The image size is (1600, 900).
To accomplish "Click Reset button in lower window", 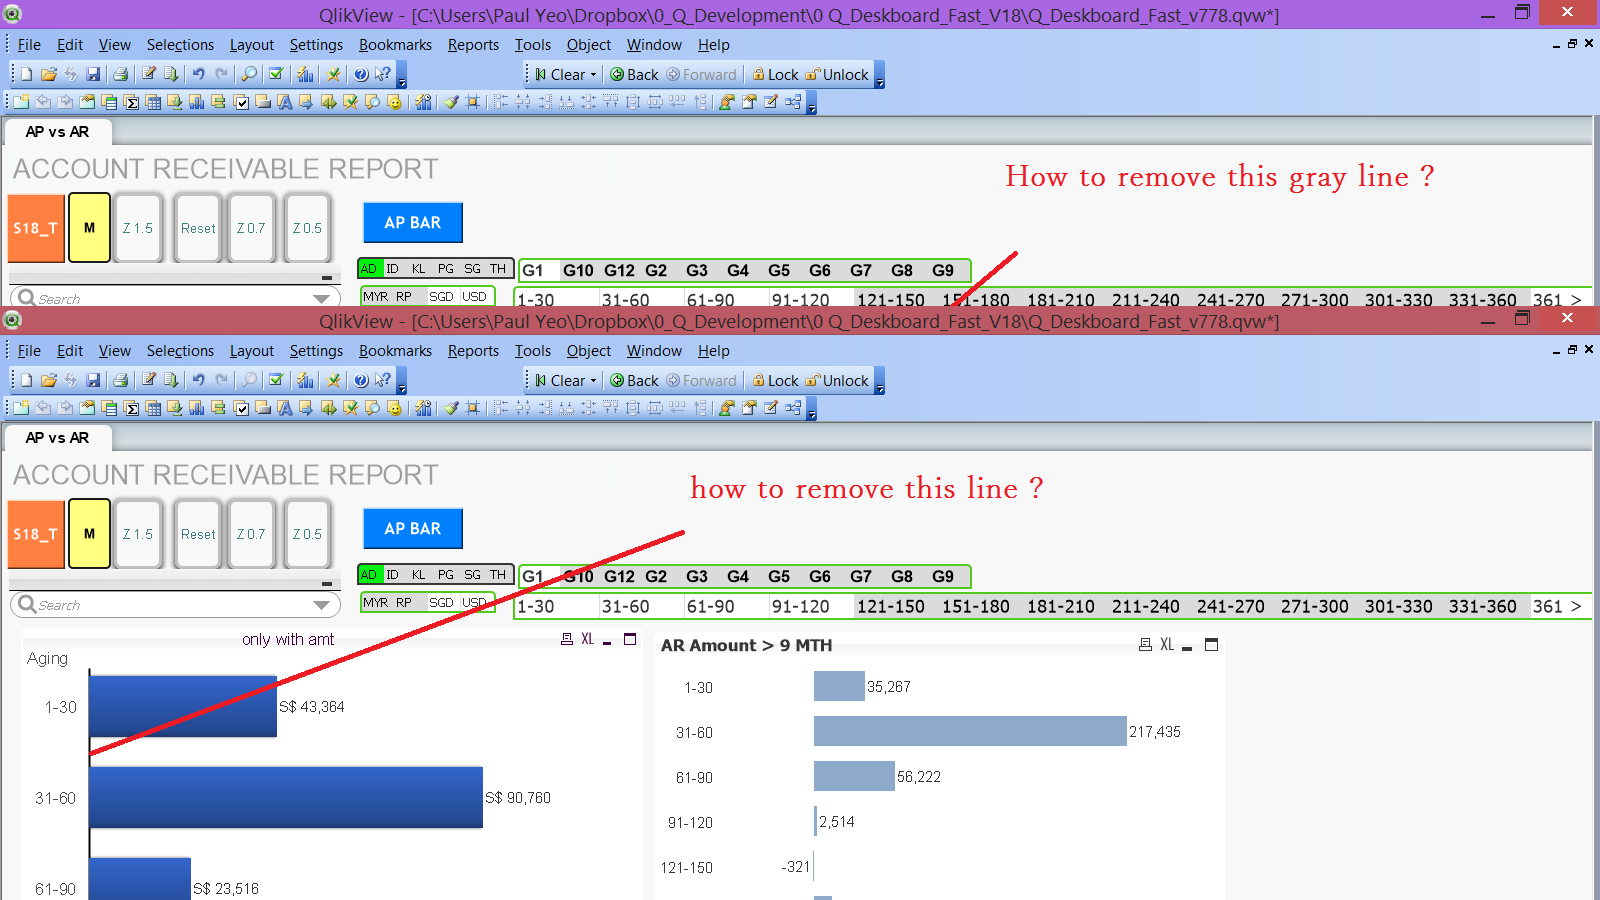I will coord(198,535).
